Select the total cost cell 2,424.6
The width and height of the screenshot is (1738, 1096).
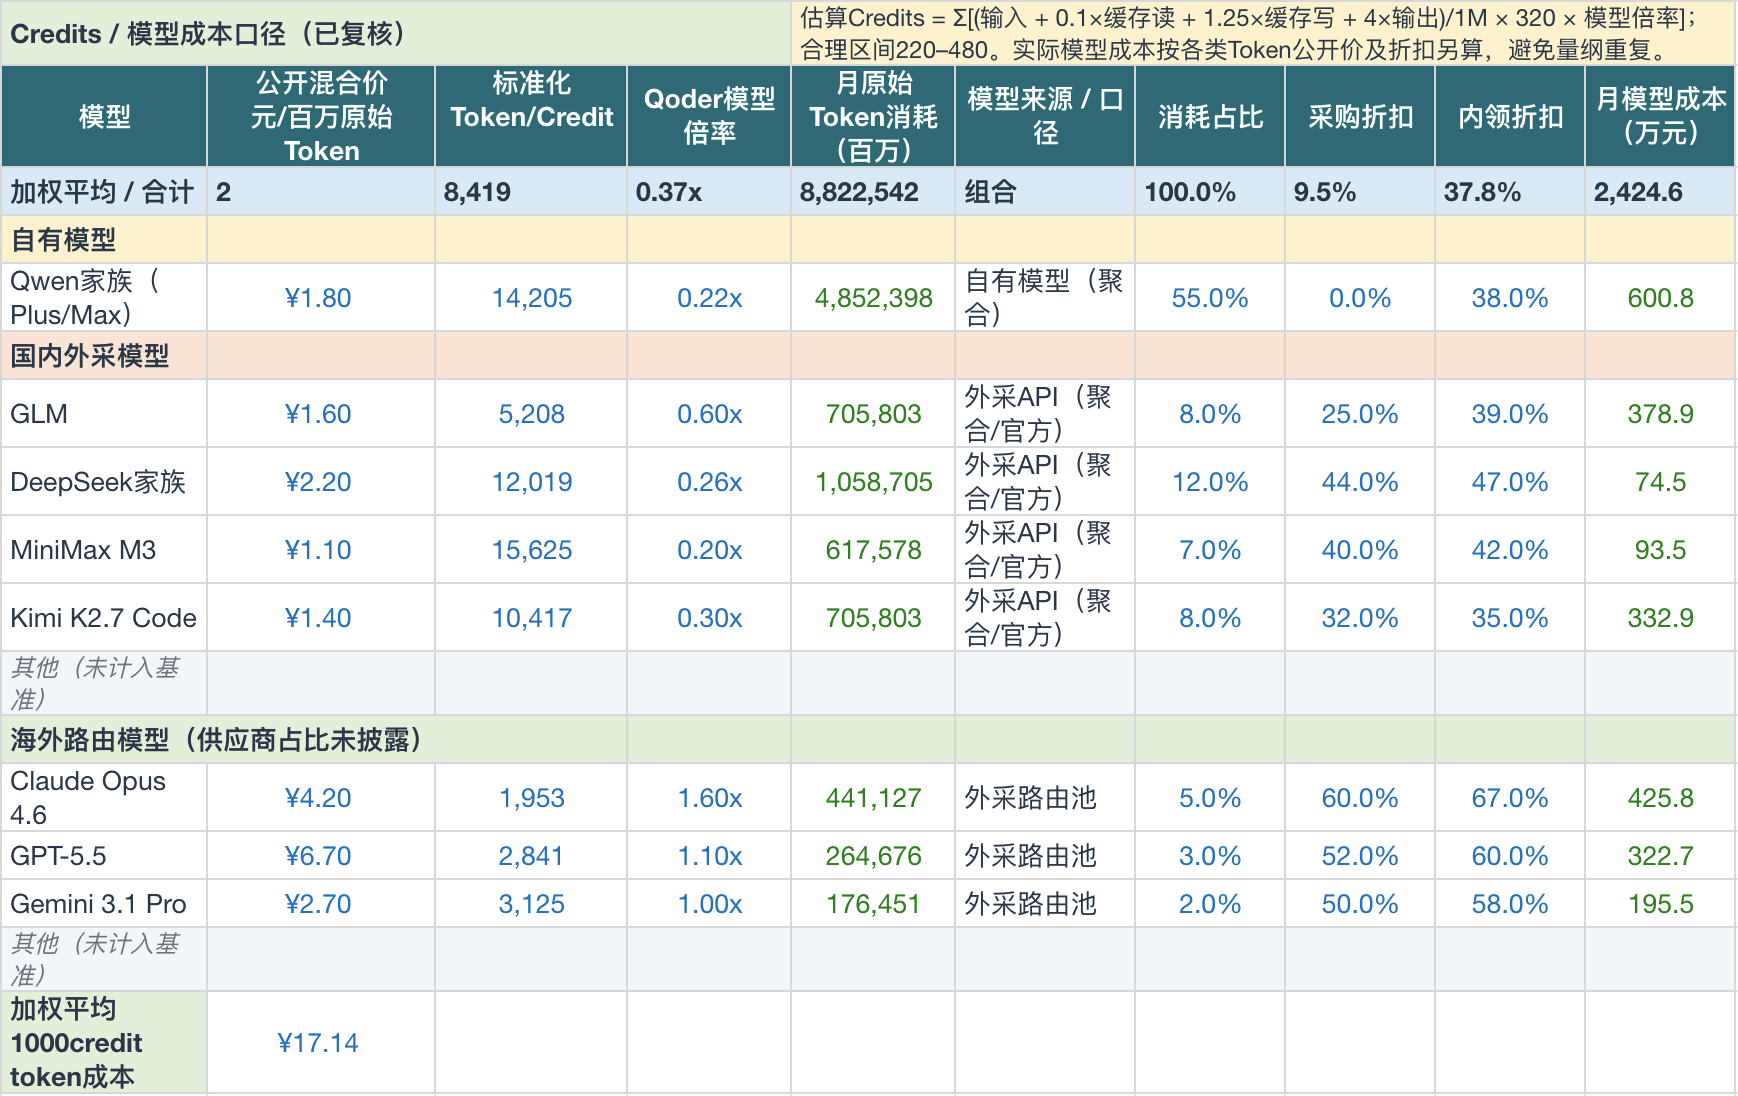point(1660,191)
